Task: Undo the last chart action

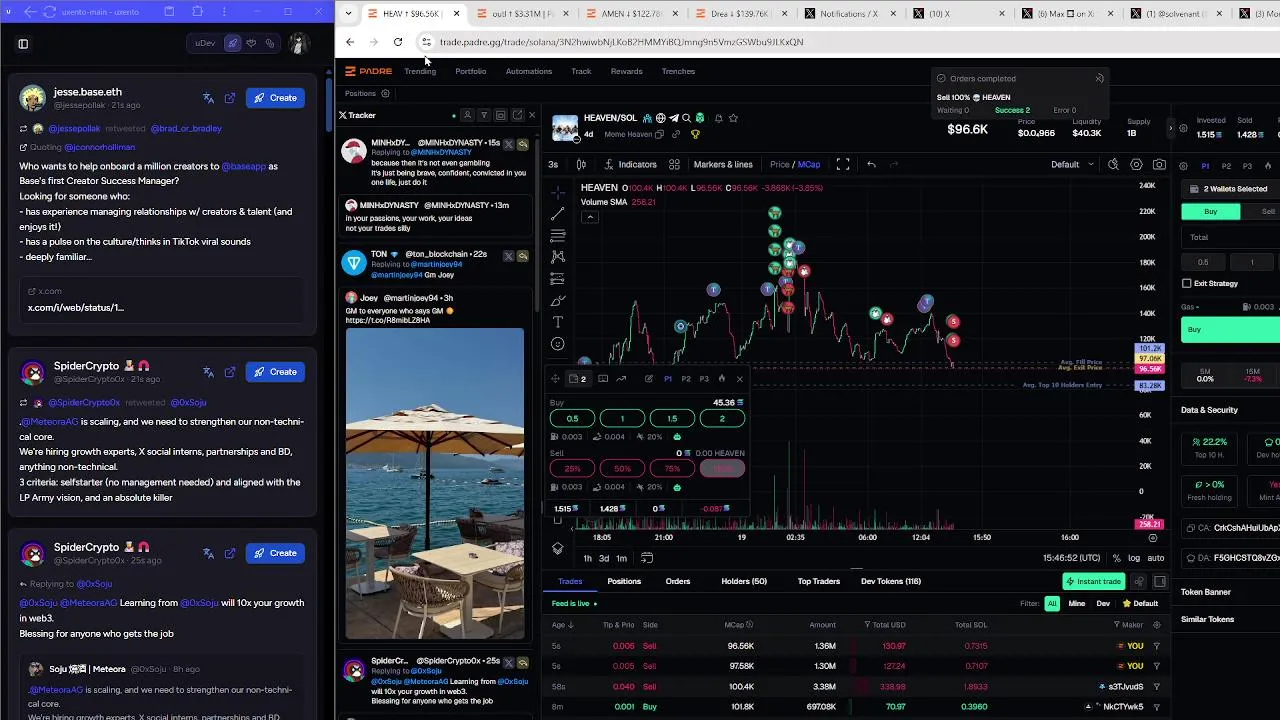Action: point(871,165)
